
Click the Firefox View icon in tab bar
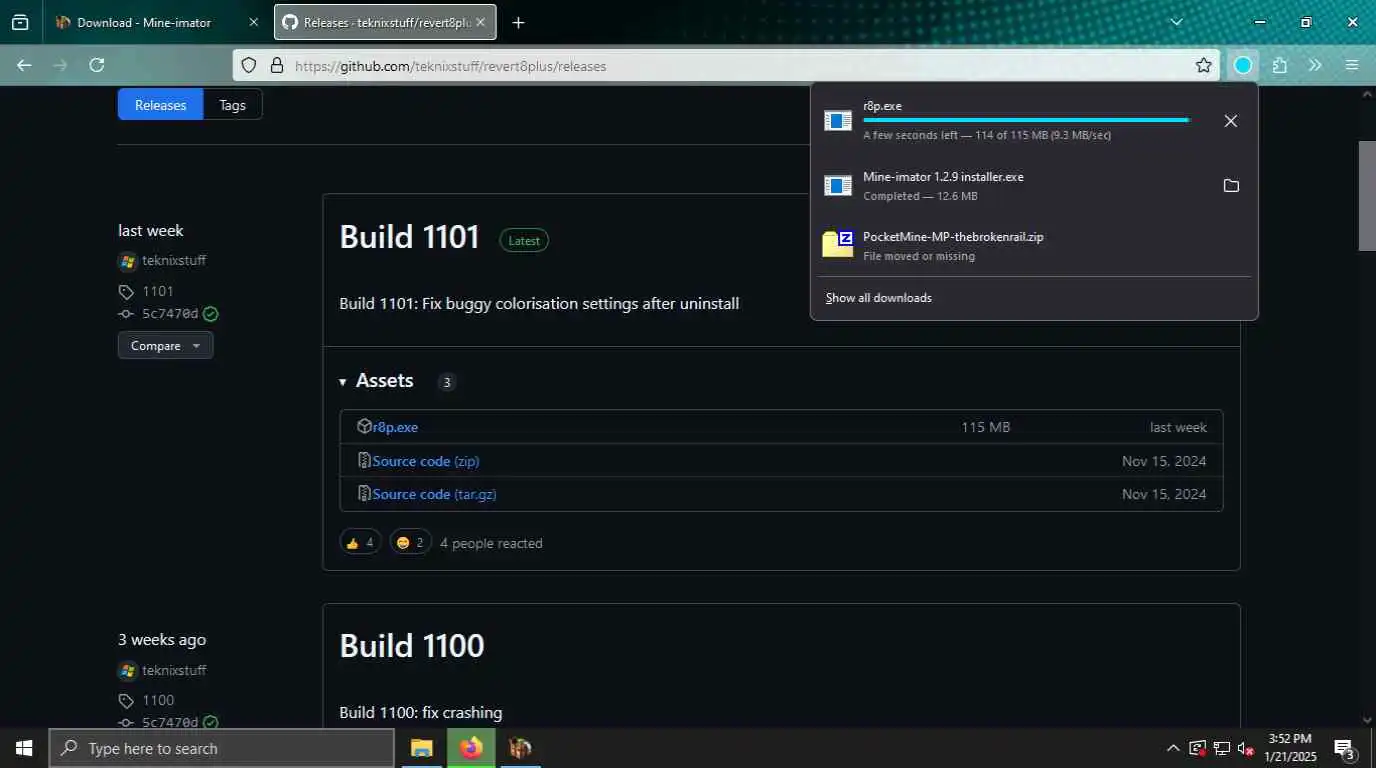pos(20,22)
